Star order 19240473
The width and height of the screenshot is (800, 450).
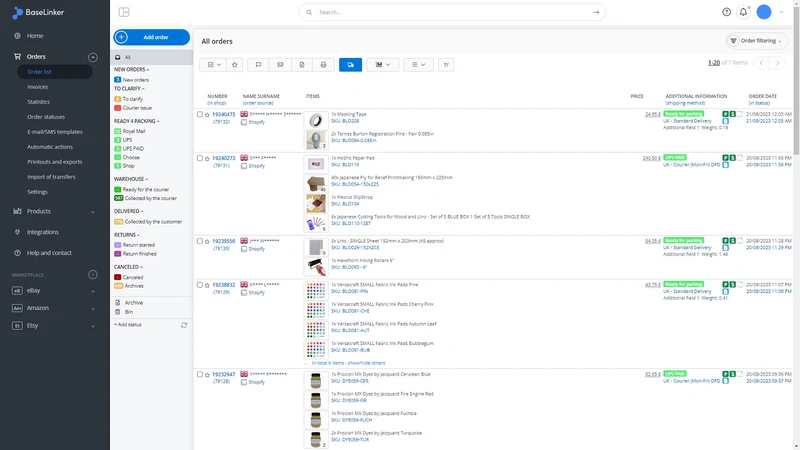click(207, 115)
